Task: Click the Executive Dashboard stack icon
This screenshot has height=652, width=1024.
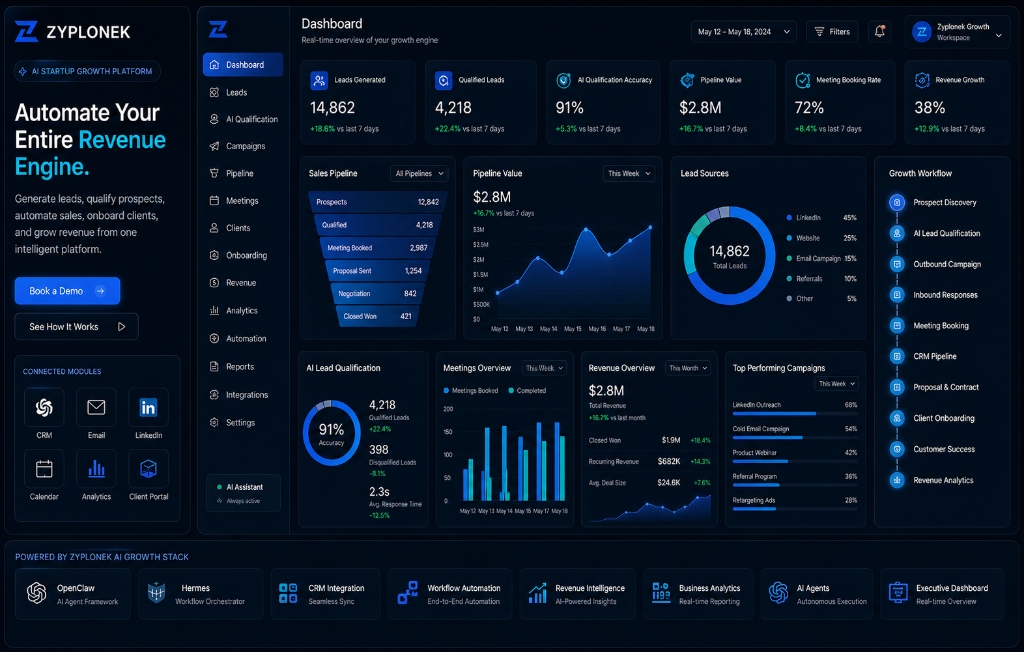Action: pyautogui.click(x=898, y=593)
